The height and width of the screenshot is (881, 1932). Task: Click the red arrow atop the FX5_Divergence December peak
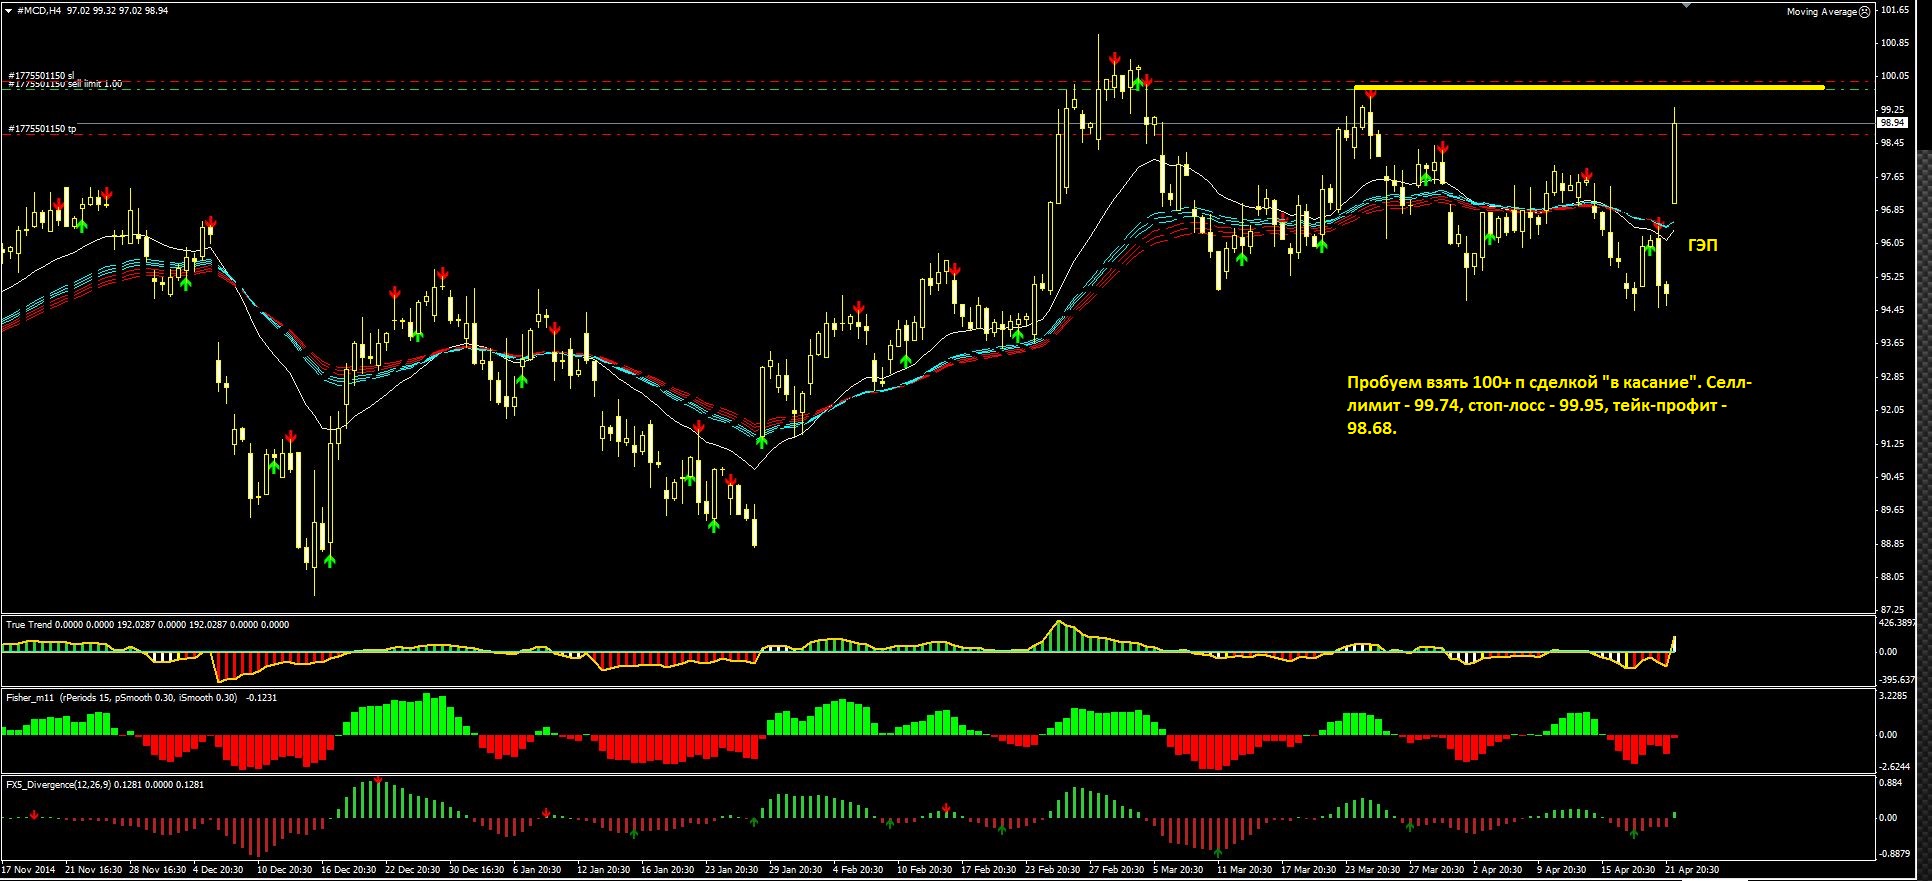[377, 779]
